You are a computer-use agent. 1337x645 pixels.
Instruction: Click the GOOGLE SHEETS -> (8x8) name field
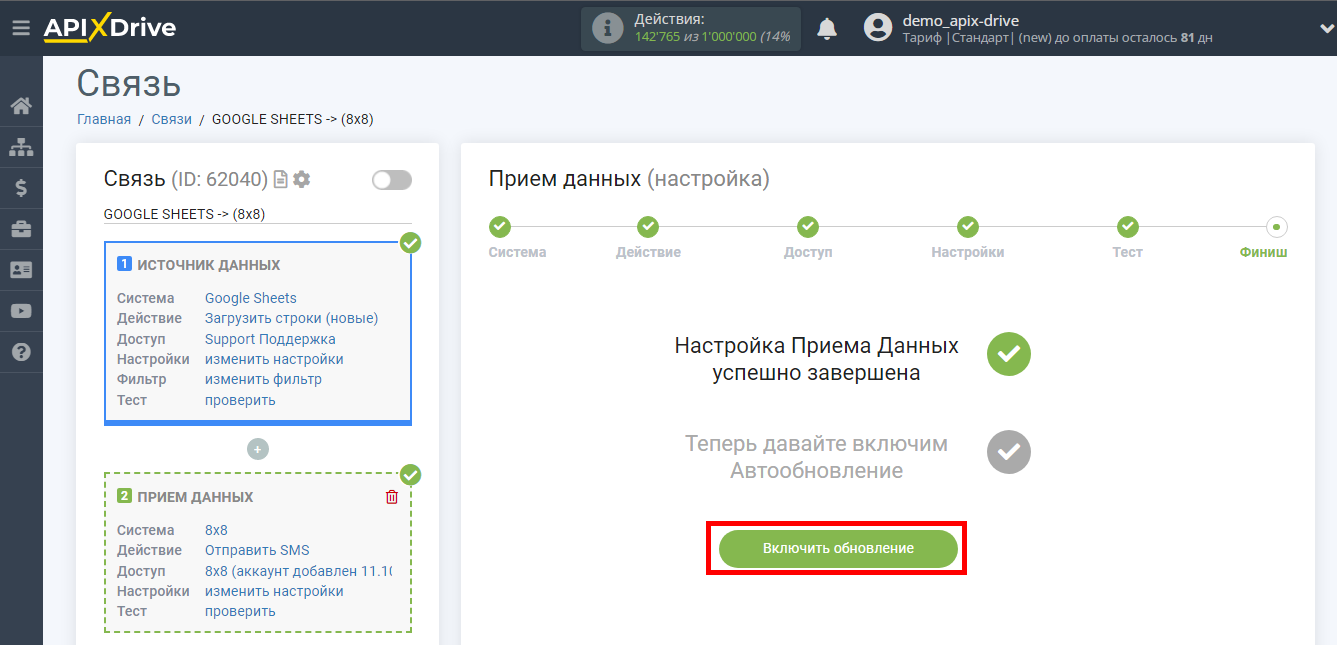click(x=258, y=214)
